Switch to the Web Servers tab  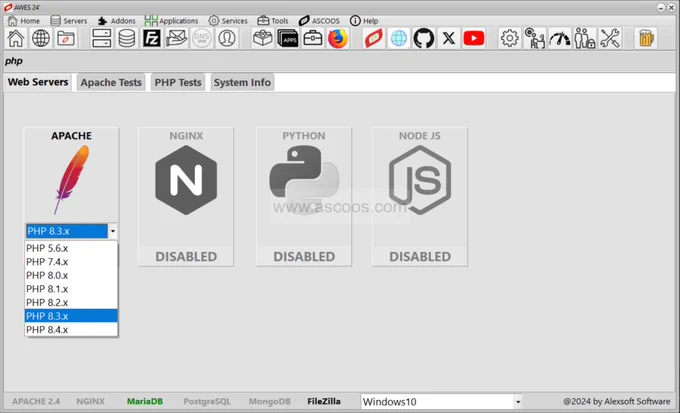point(38,82)
